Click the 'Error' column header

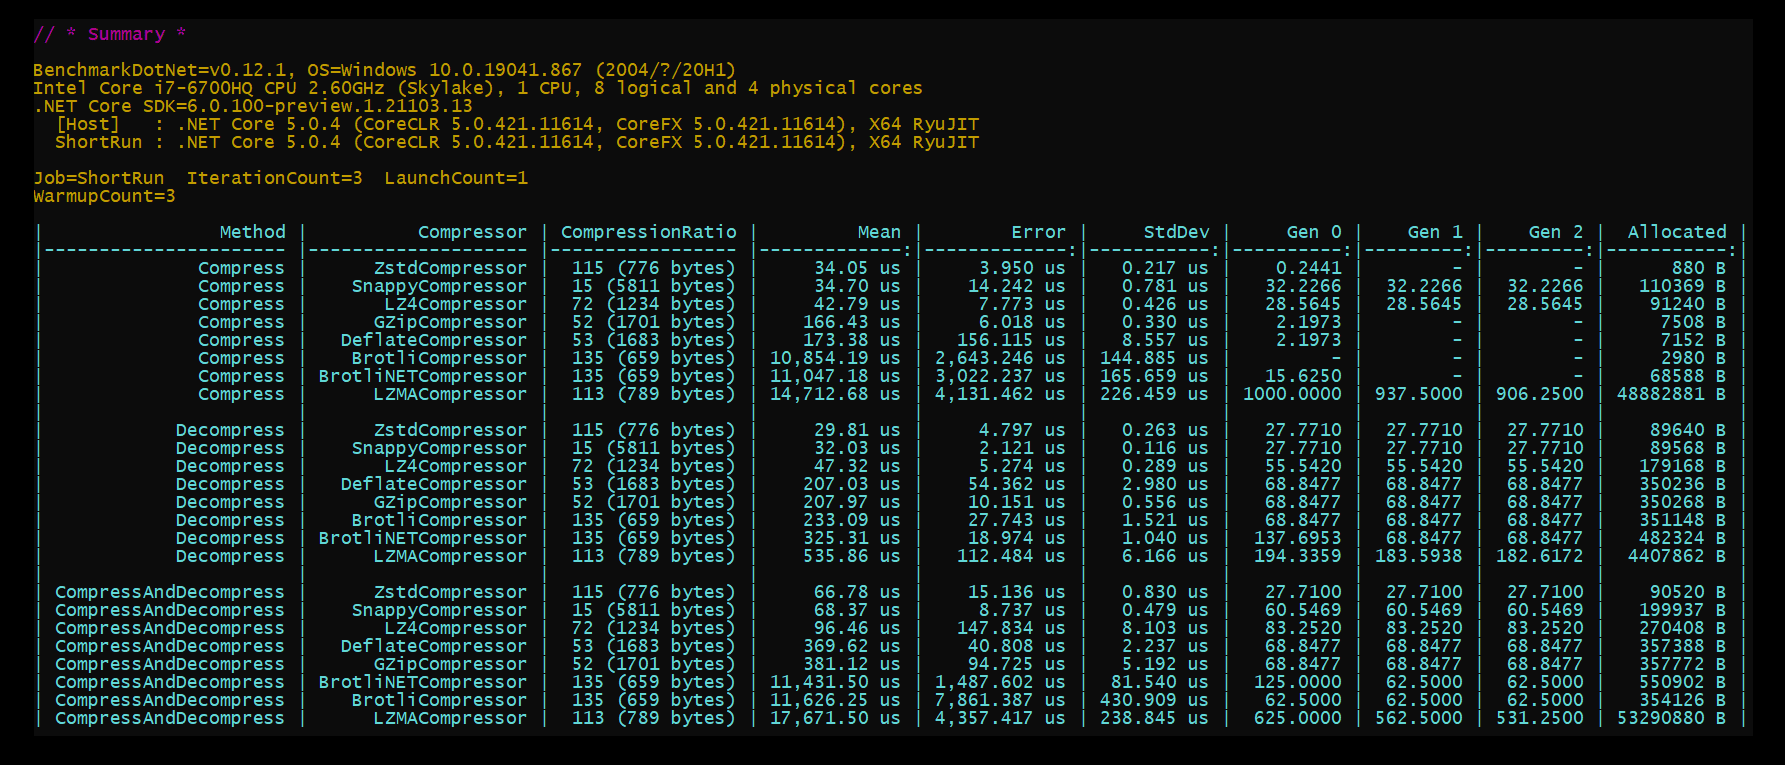1038,232
